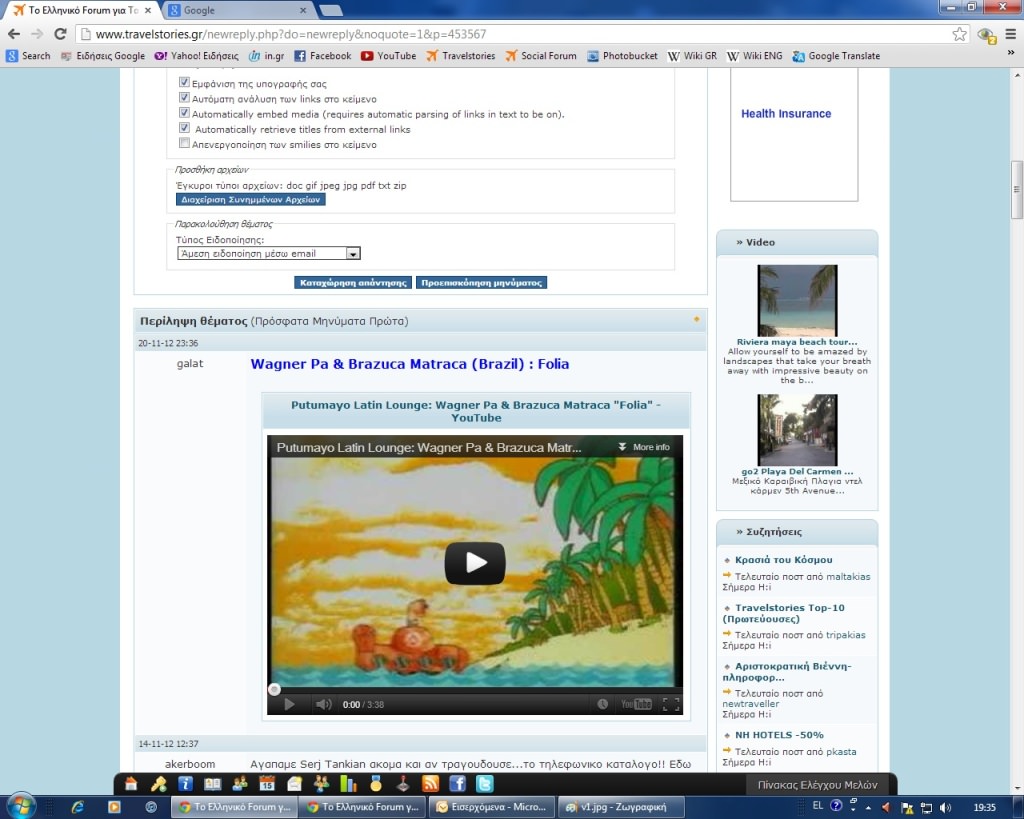
Task: Click the Watch Later clock icon in the player
Action: (602, 704)
